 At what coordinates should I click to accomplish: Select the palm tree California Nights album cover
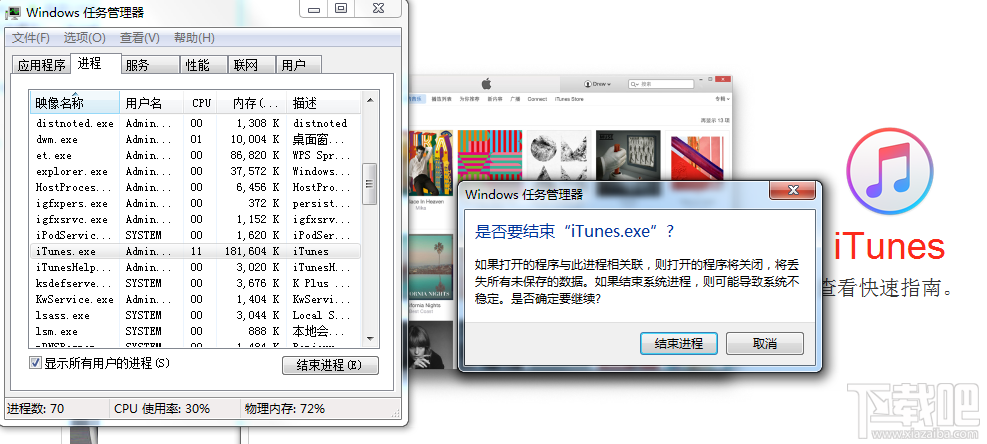tap(431, 267)
